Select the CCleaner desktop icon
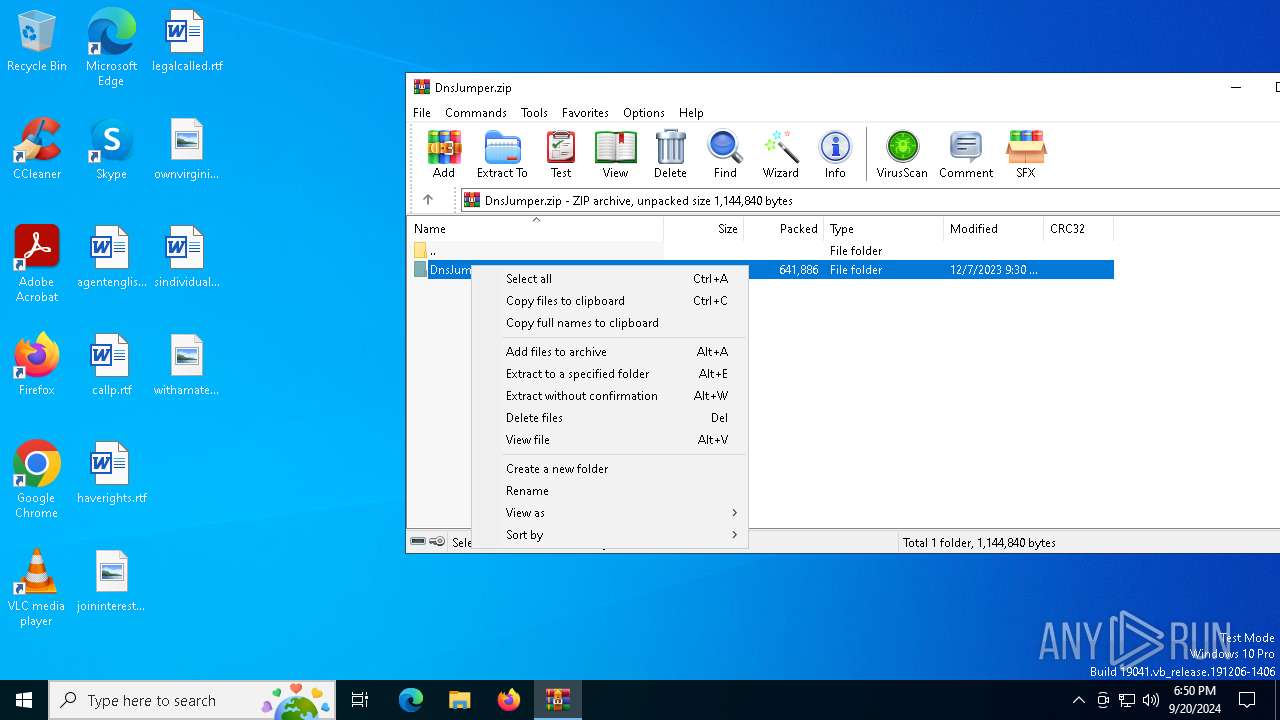The image size is (1280, 720). 37,150
